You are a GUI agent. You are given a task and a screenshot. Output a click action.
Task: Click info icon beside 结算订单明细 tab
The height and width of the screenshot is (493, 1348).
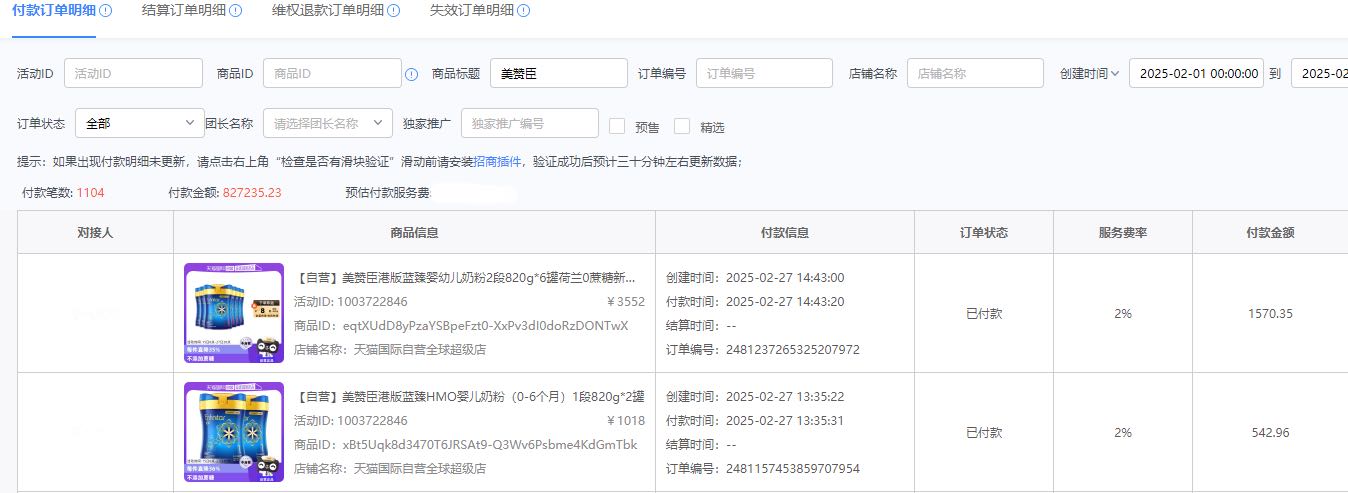(x=236, y=10)
